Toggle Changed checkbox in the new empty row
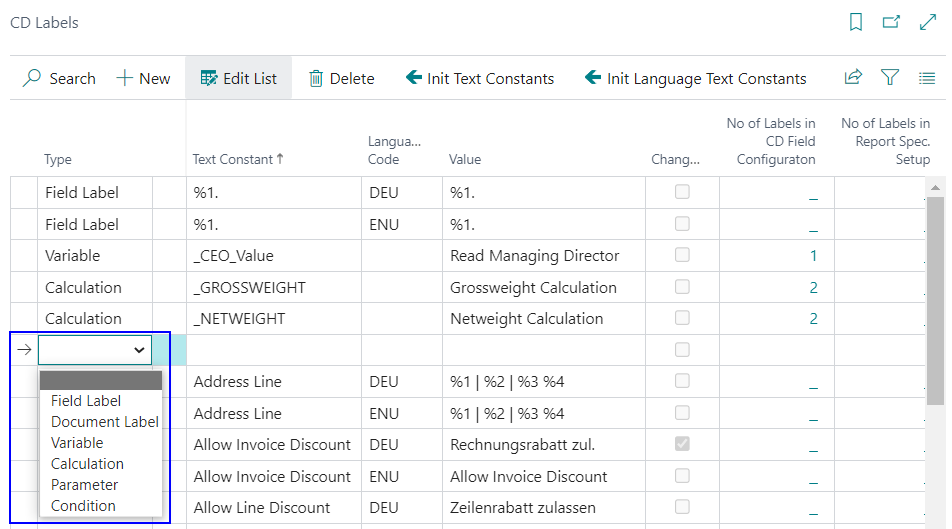 (682, 350)
